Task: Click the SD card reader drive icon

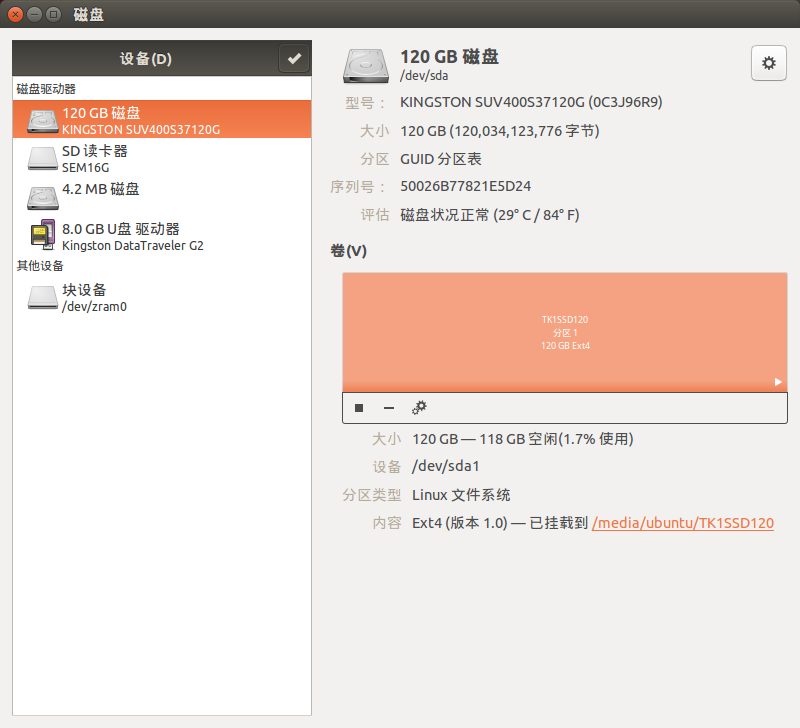Action: pos(42,159)
